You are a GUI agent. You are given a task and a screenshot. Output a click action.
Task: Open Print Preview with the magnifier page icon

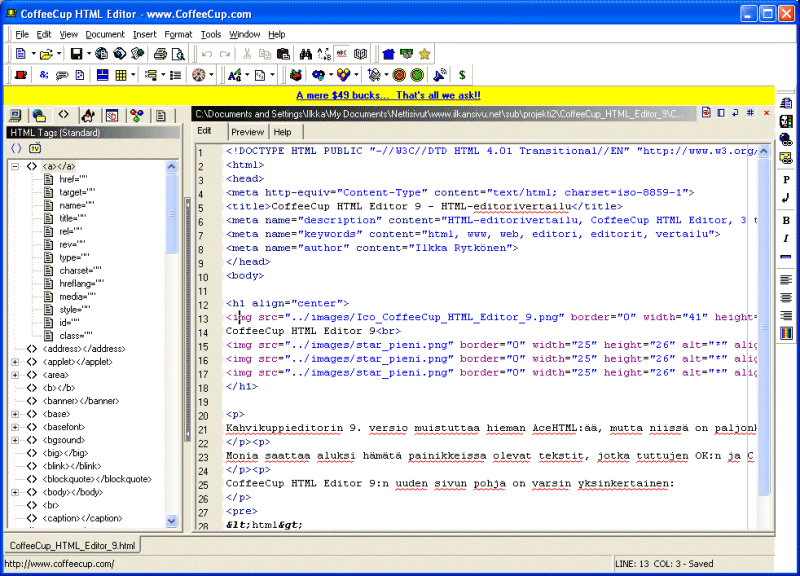178,54
